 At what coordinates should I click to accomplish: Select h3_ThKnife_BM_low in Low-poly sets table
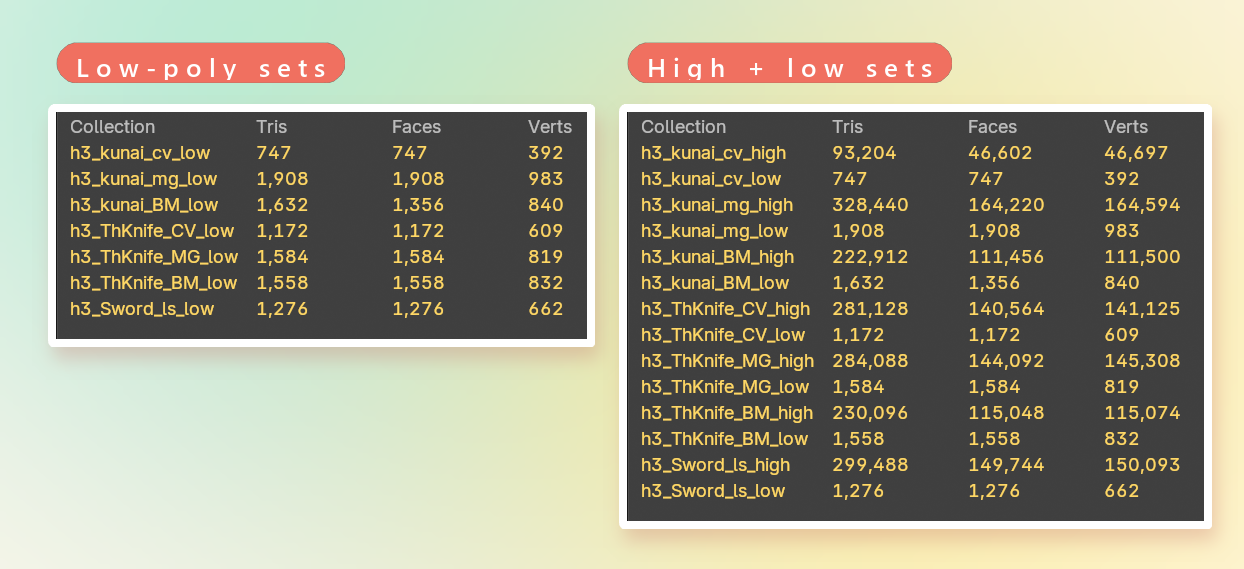point(154,283)
